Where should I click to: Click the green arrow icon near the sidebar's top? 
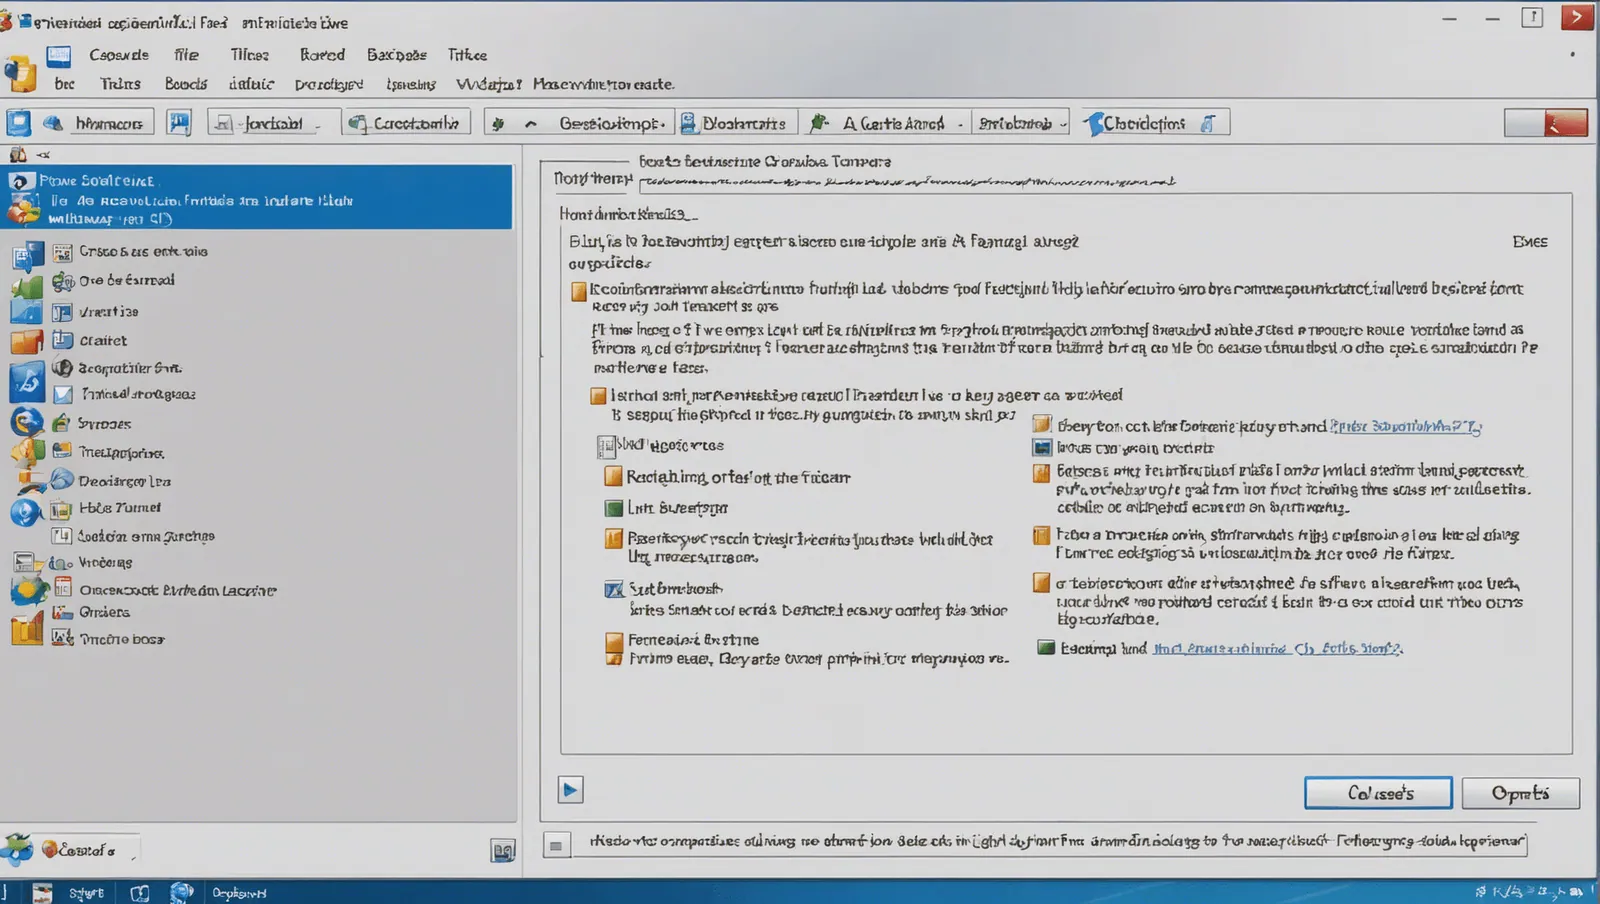click(x=26, y=289)
